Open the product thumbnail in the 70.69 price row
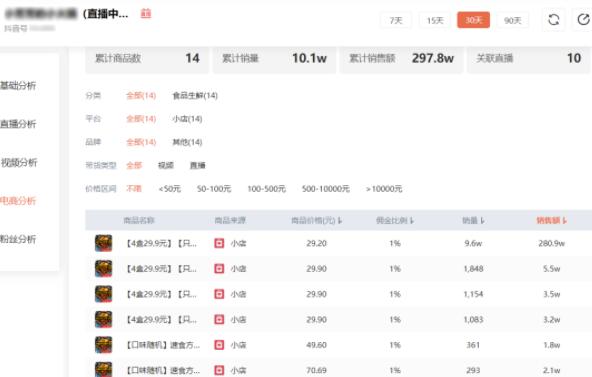This screenshot has height=377, width=592. point(103,369)
